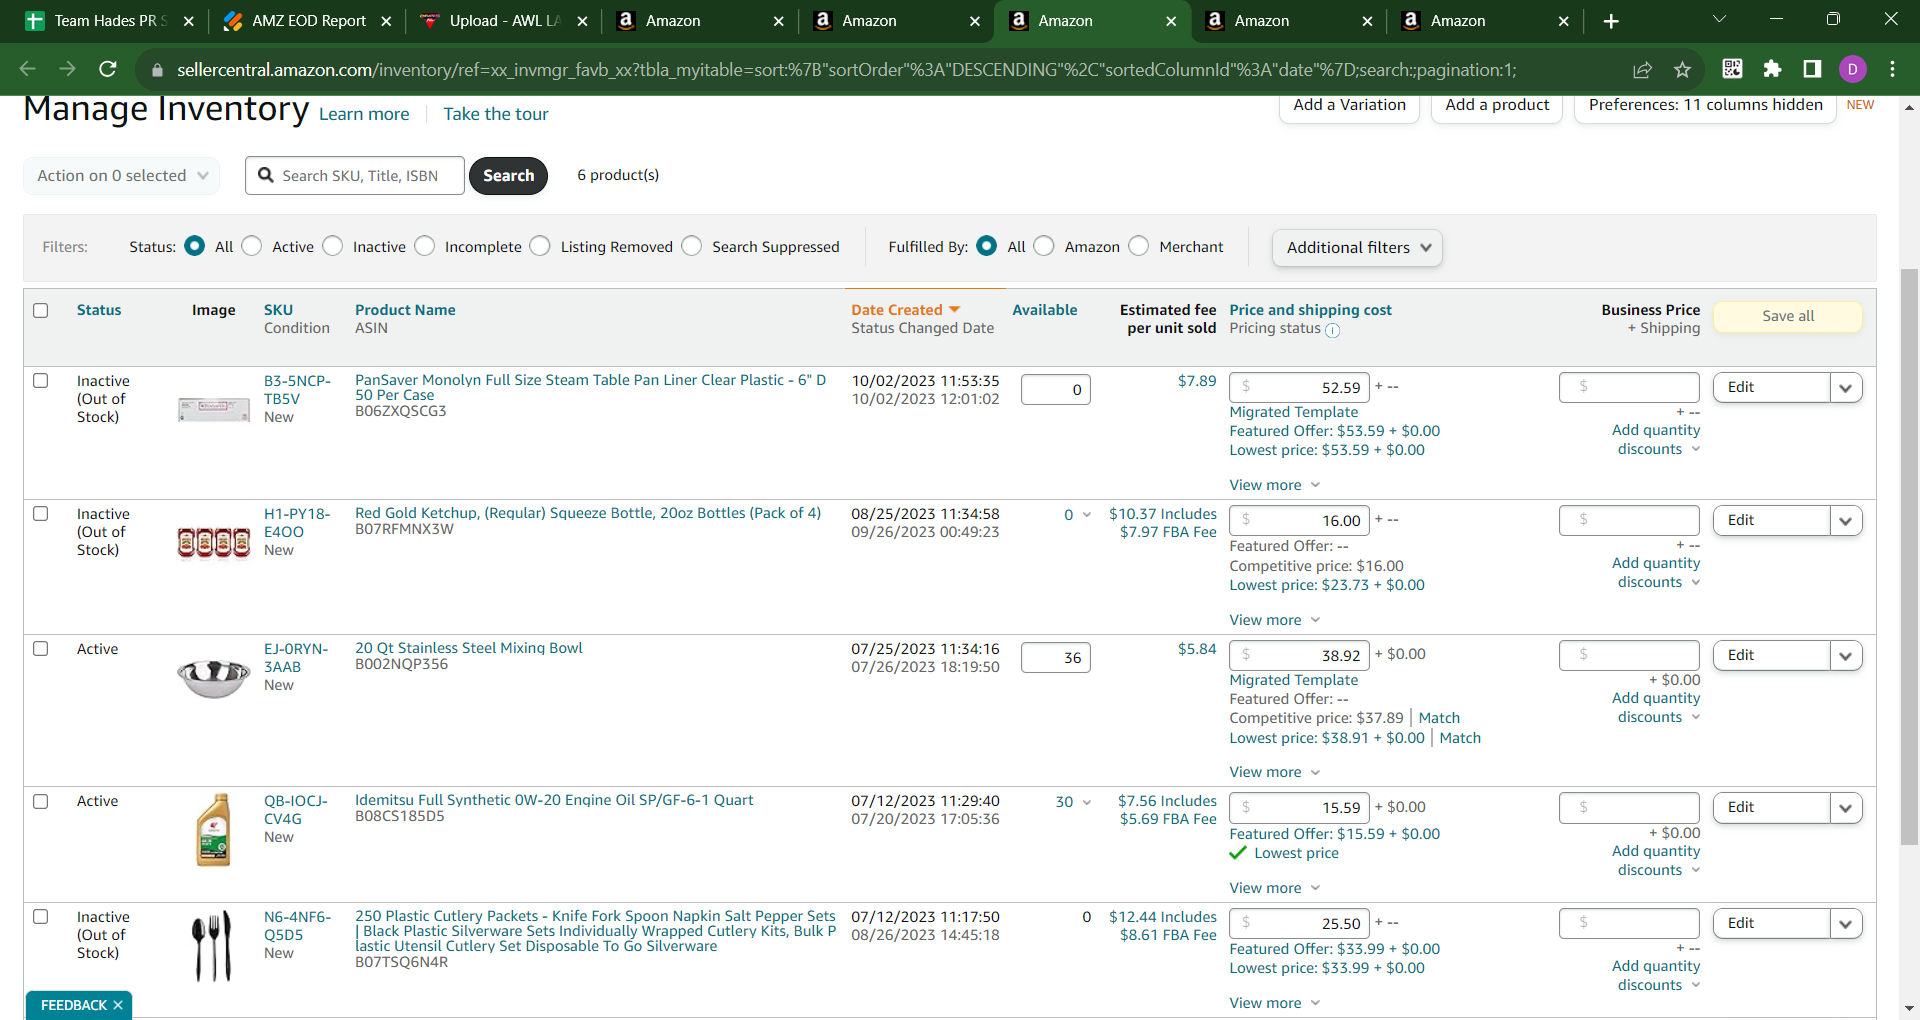Click the Search SKU, Title, ISBN field
This screenshot has height=1020, width=1920.
pyautogui.click(x=355, y=176)
